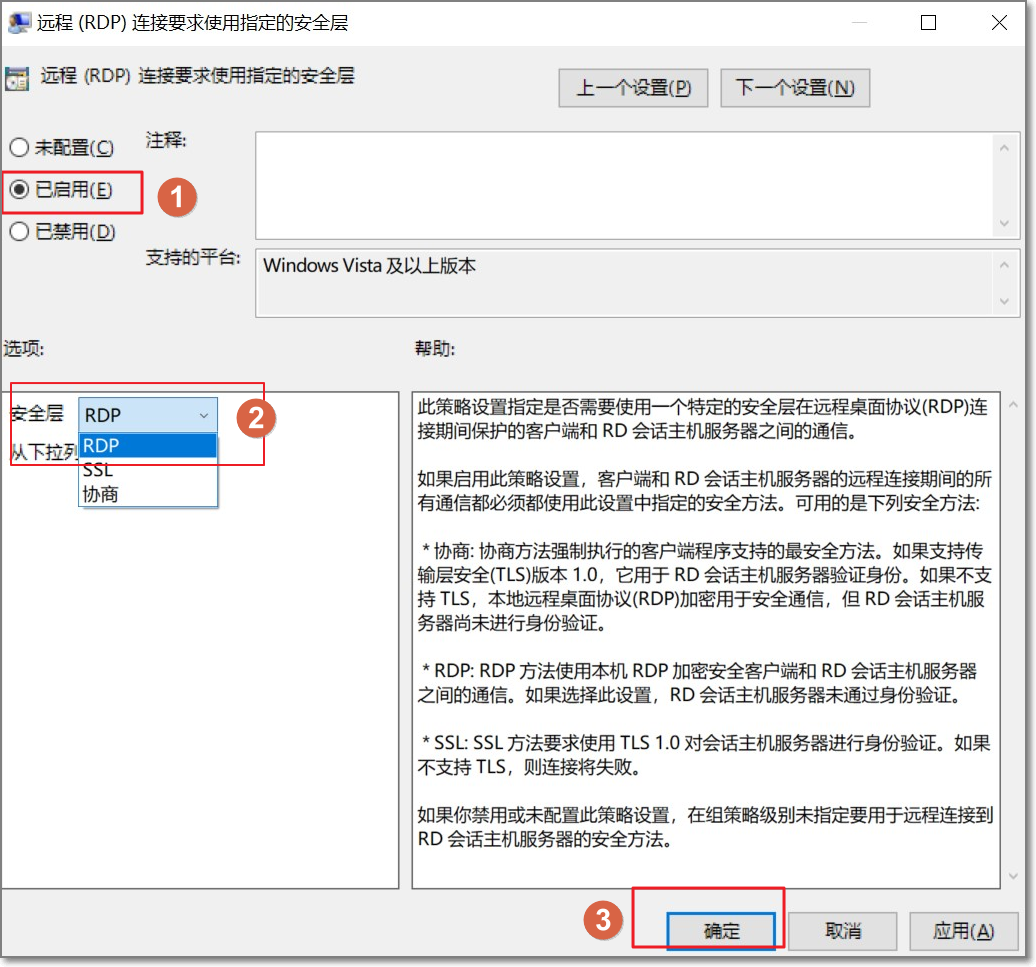Select the 已启用(E) radio button
This screenshot has height=967, width=1036.
click(x=19, y=190)
